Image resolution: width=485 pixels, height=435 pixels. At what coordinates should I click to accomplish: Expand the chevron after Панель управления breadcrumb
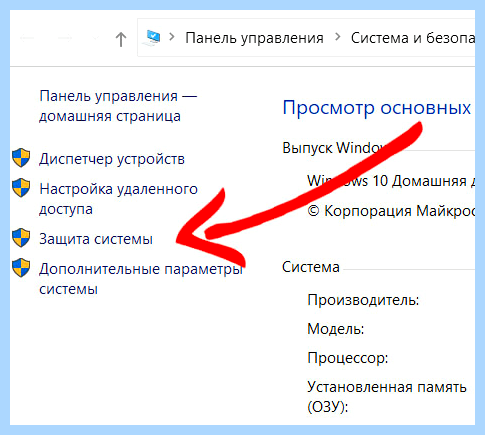tap(338, 37)
